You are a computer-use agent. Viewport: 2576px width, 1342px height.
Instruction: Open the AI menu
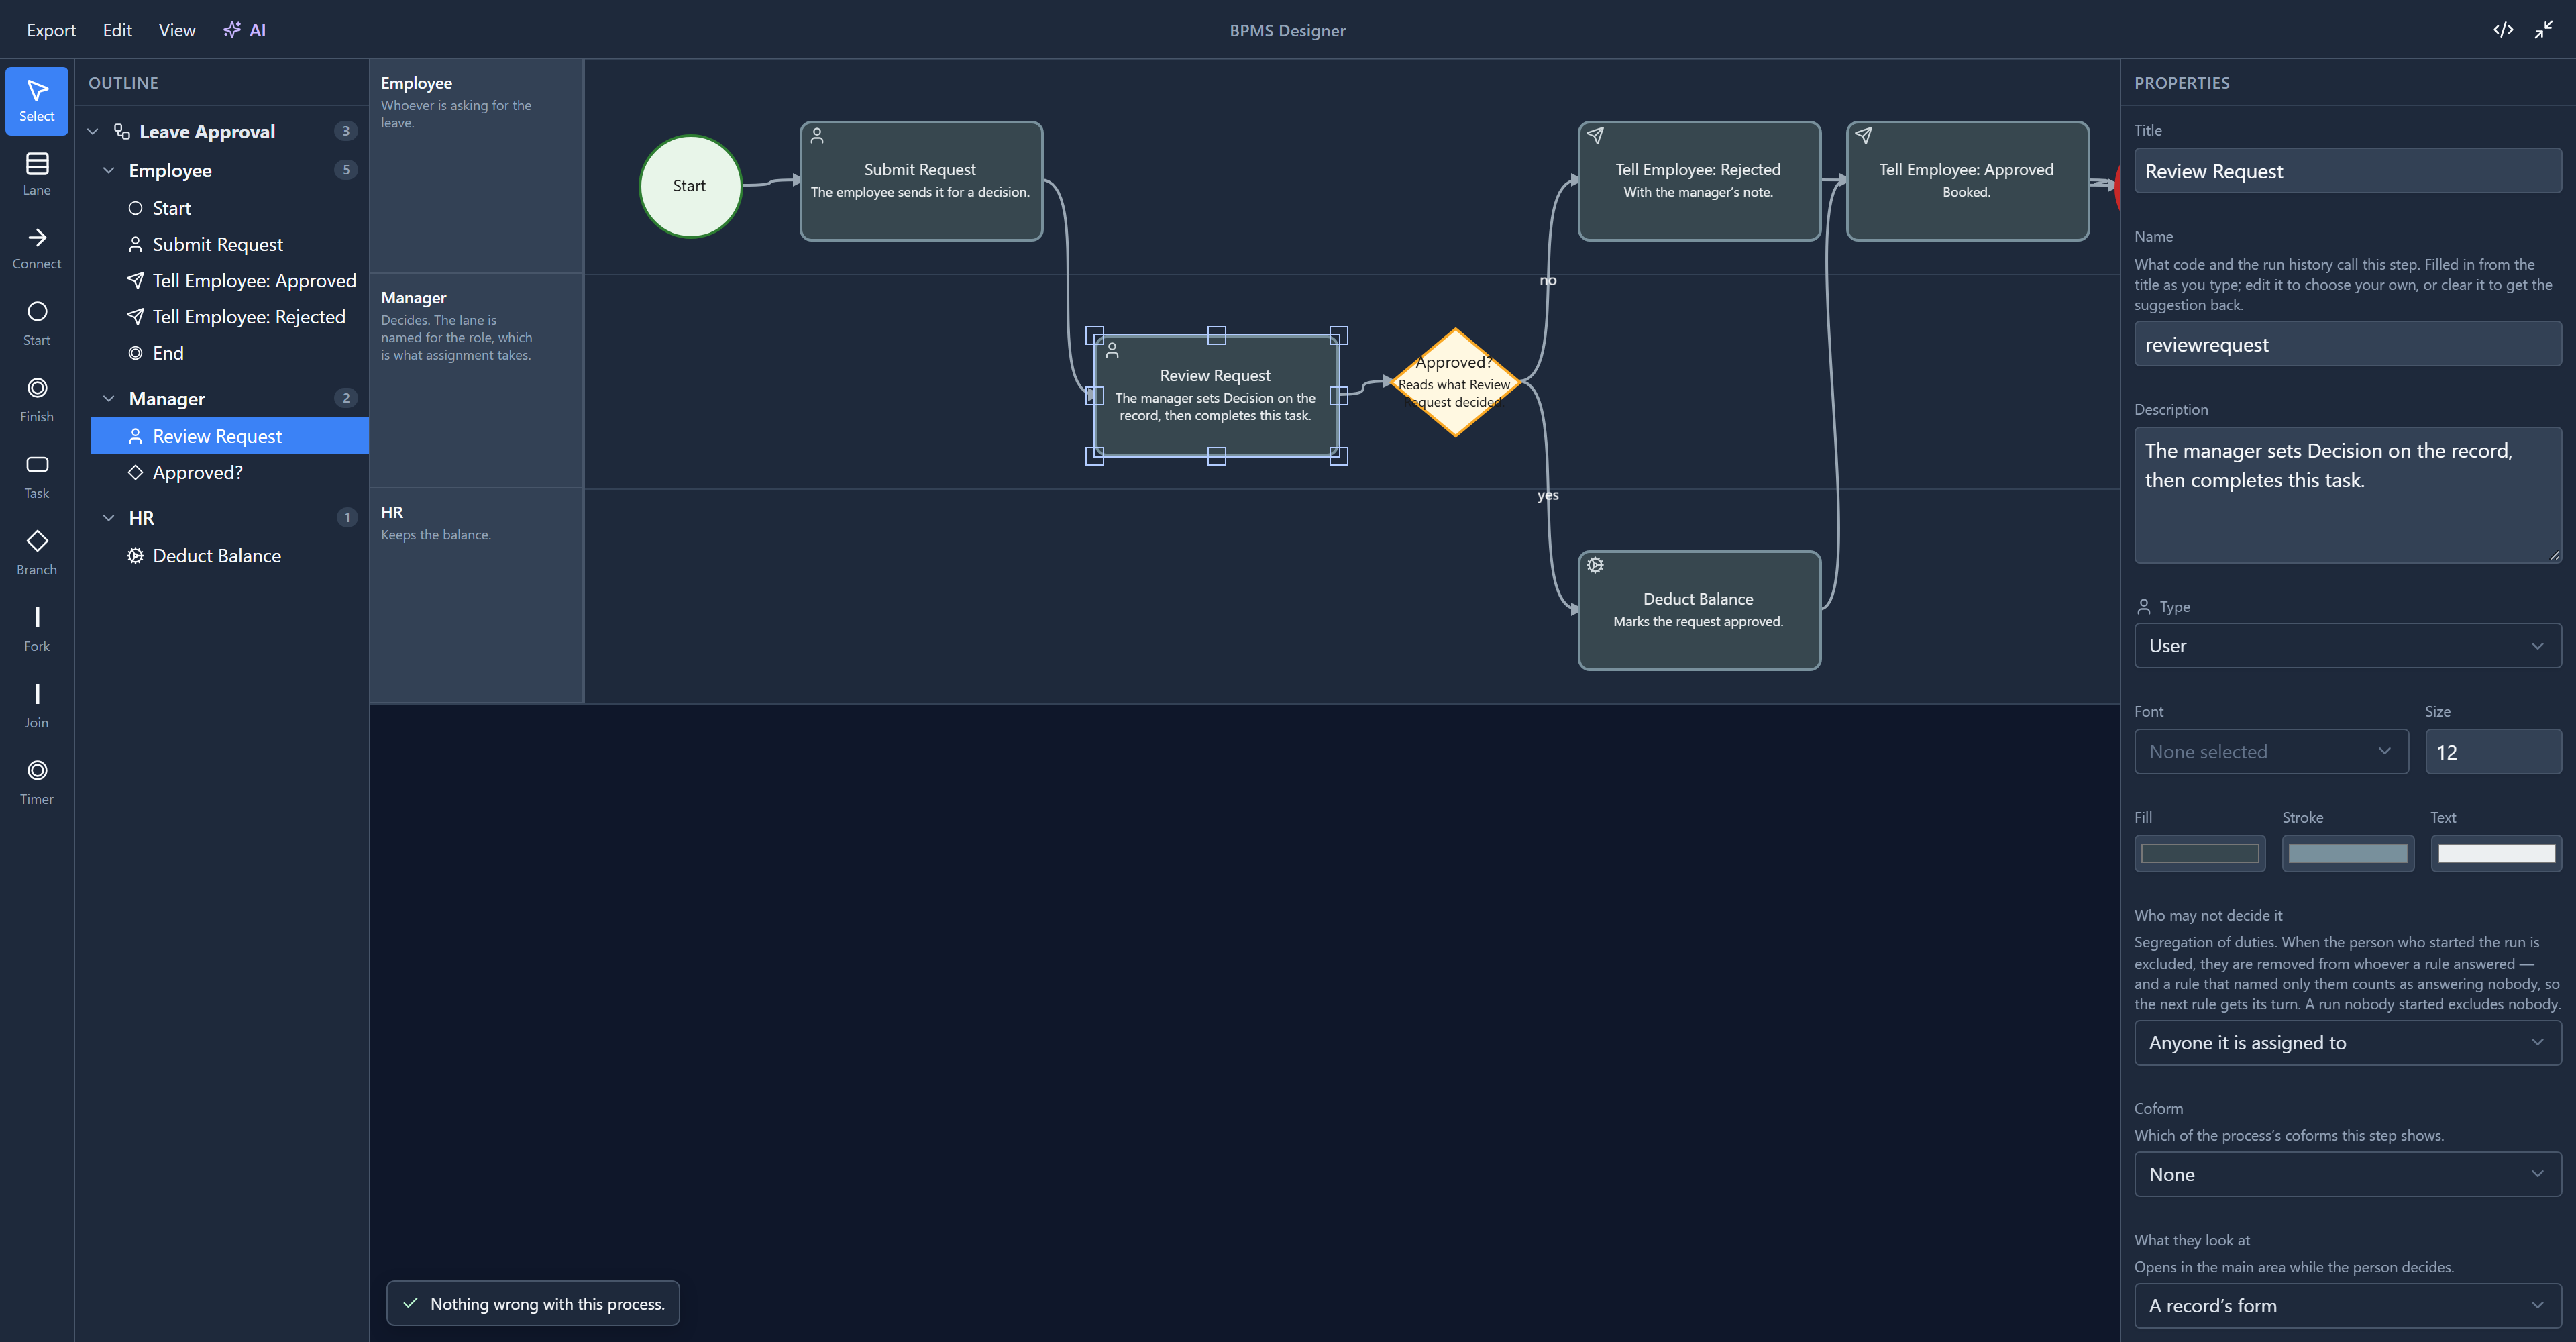pyautogui.click(x=245, y=30)
